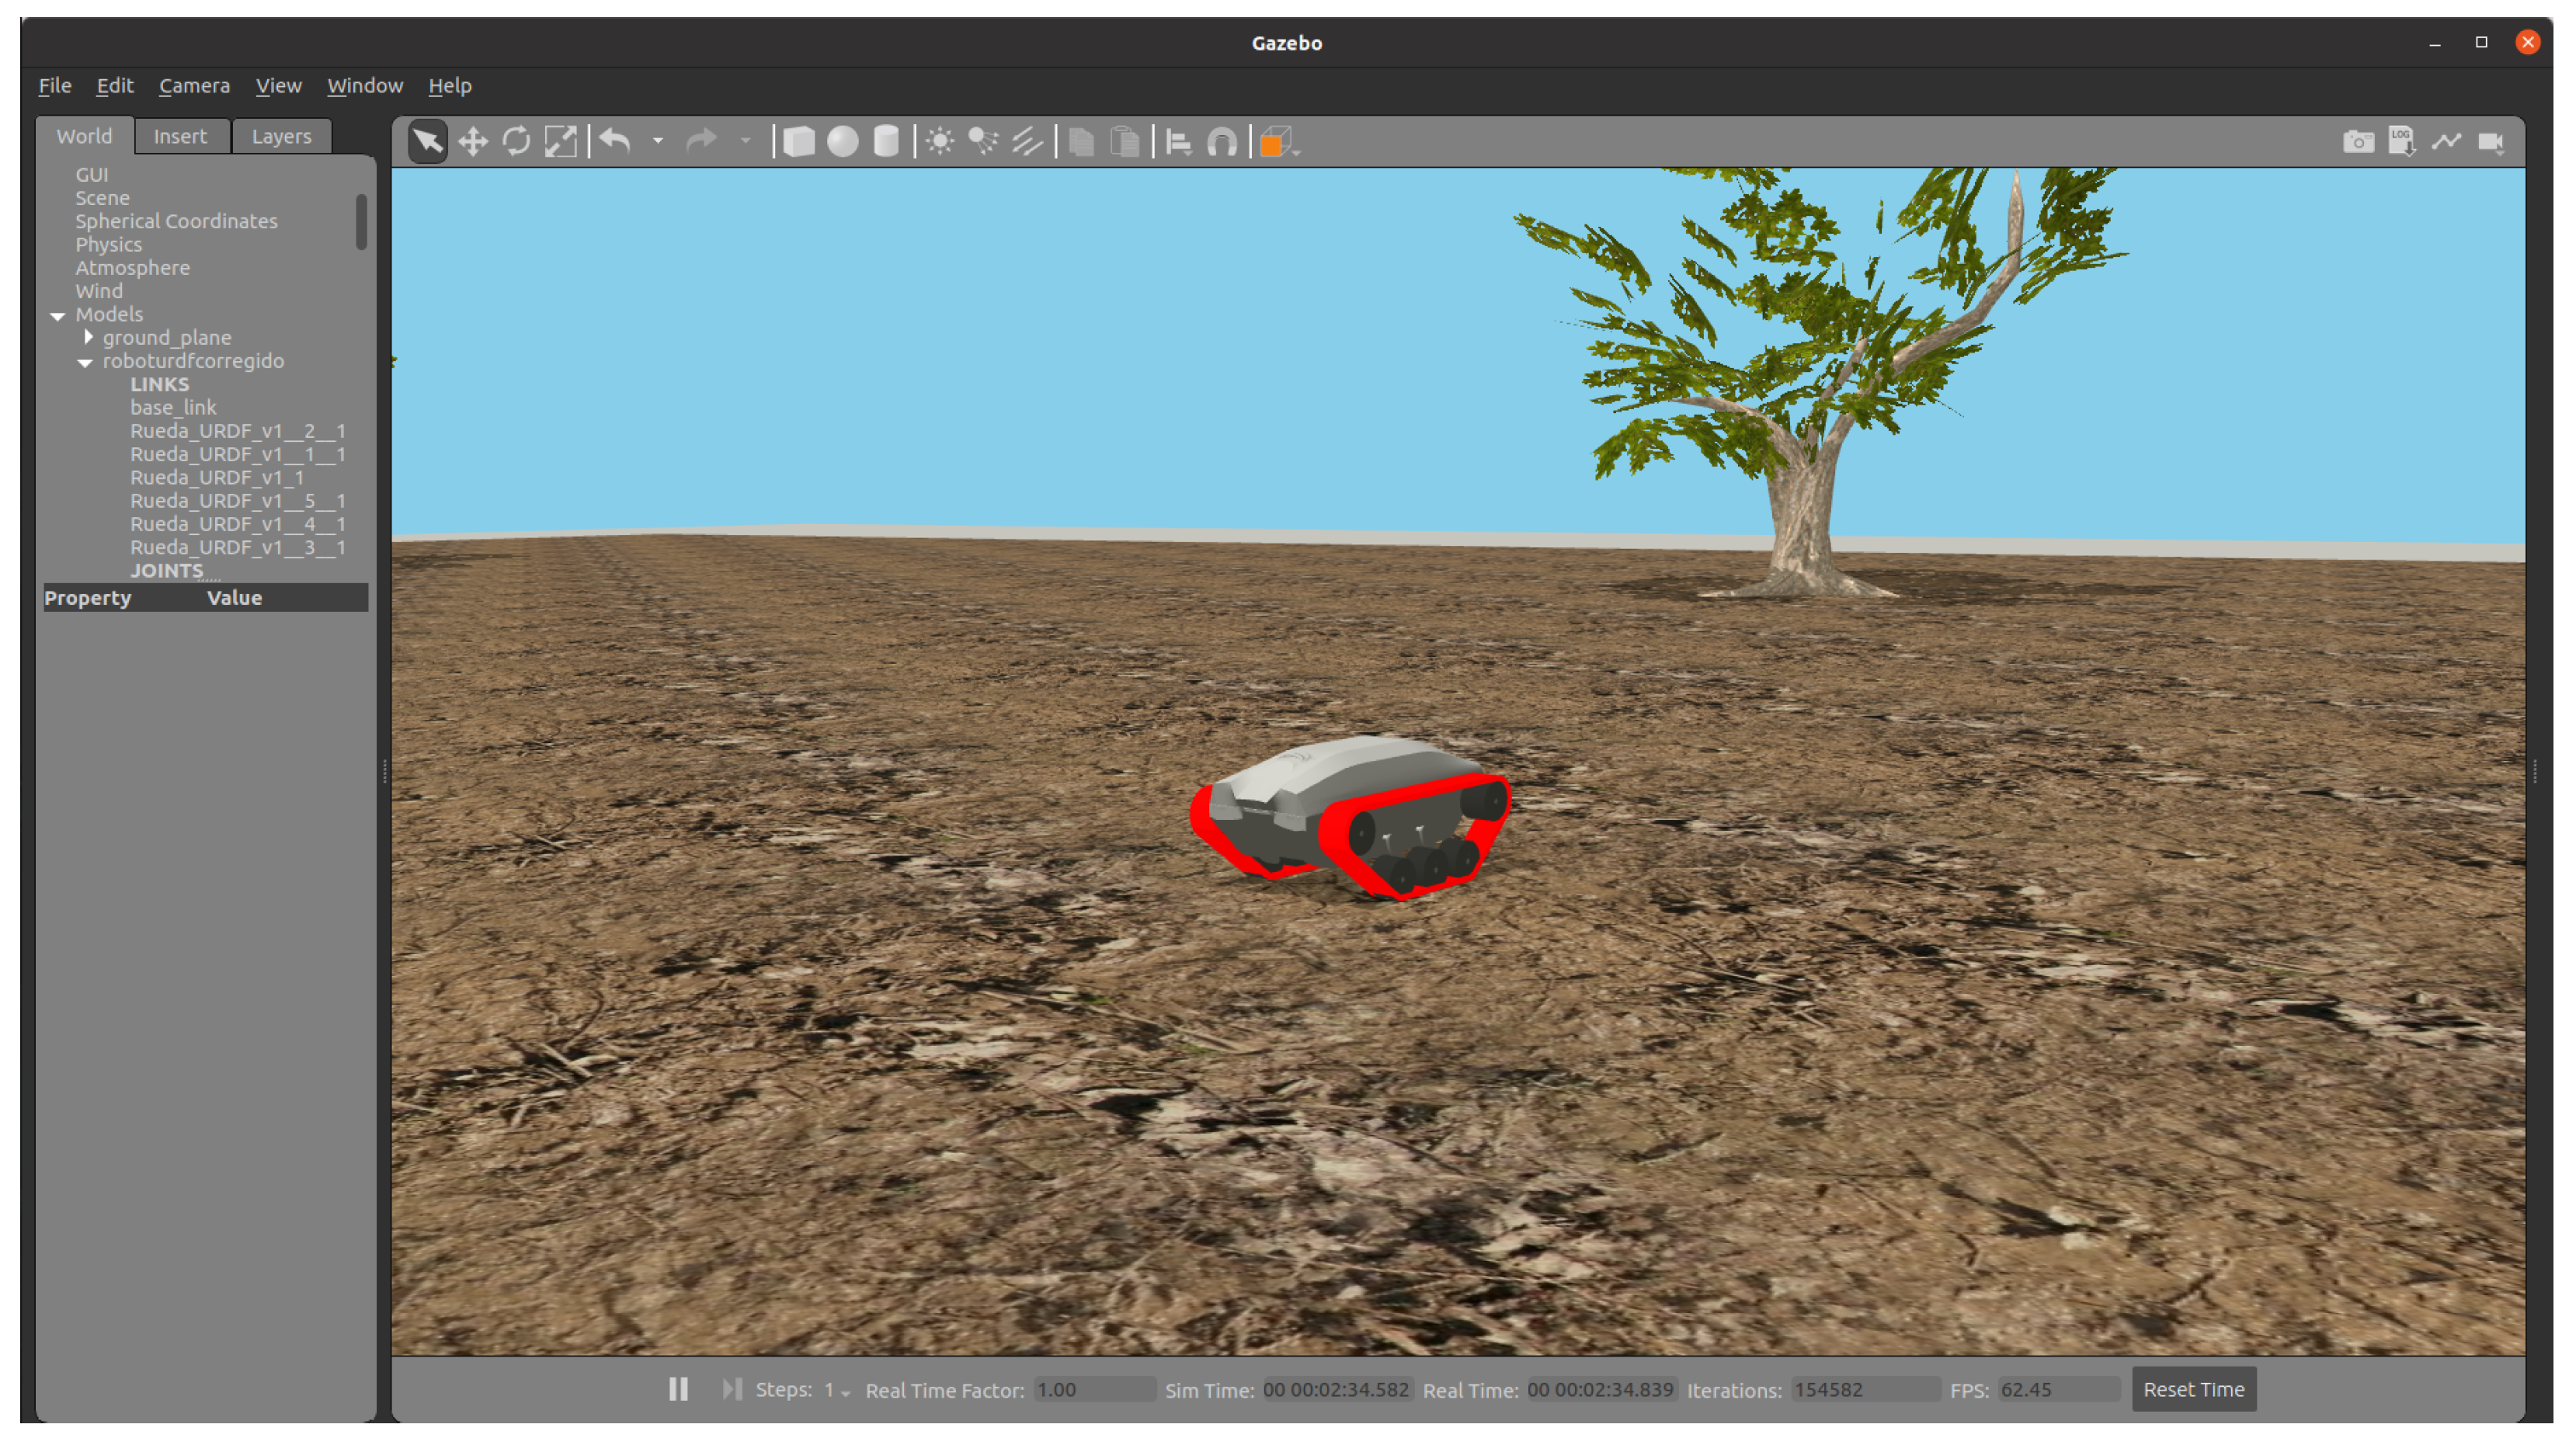2576x1452 pixels.
Task: Add a point light
Action: 939,142
